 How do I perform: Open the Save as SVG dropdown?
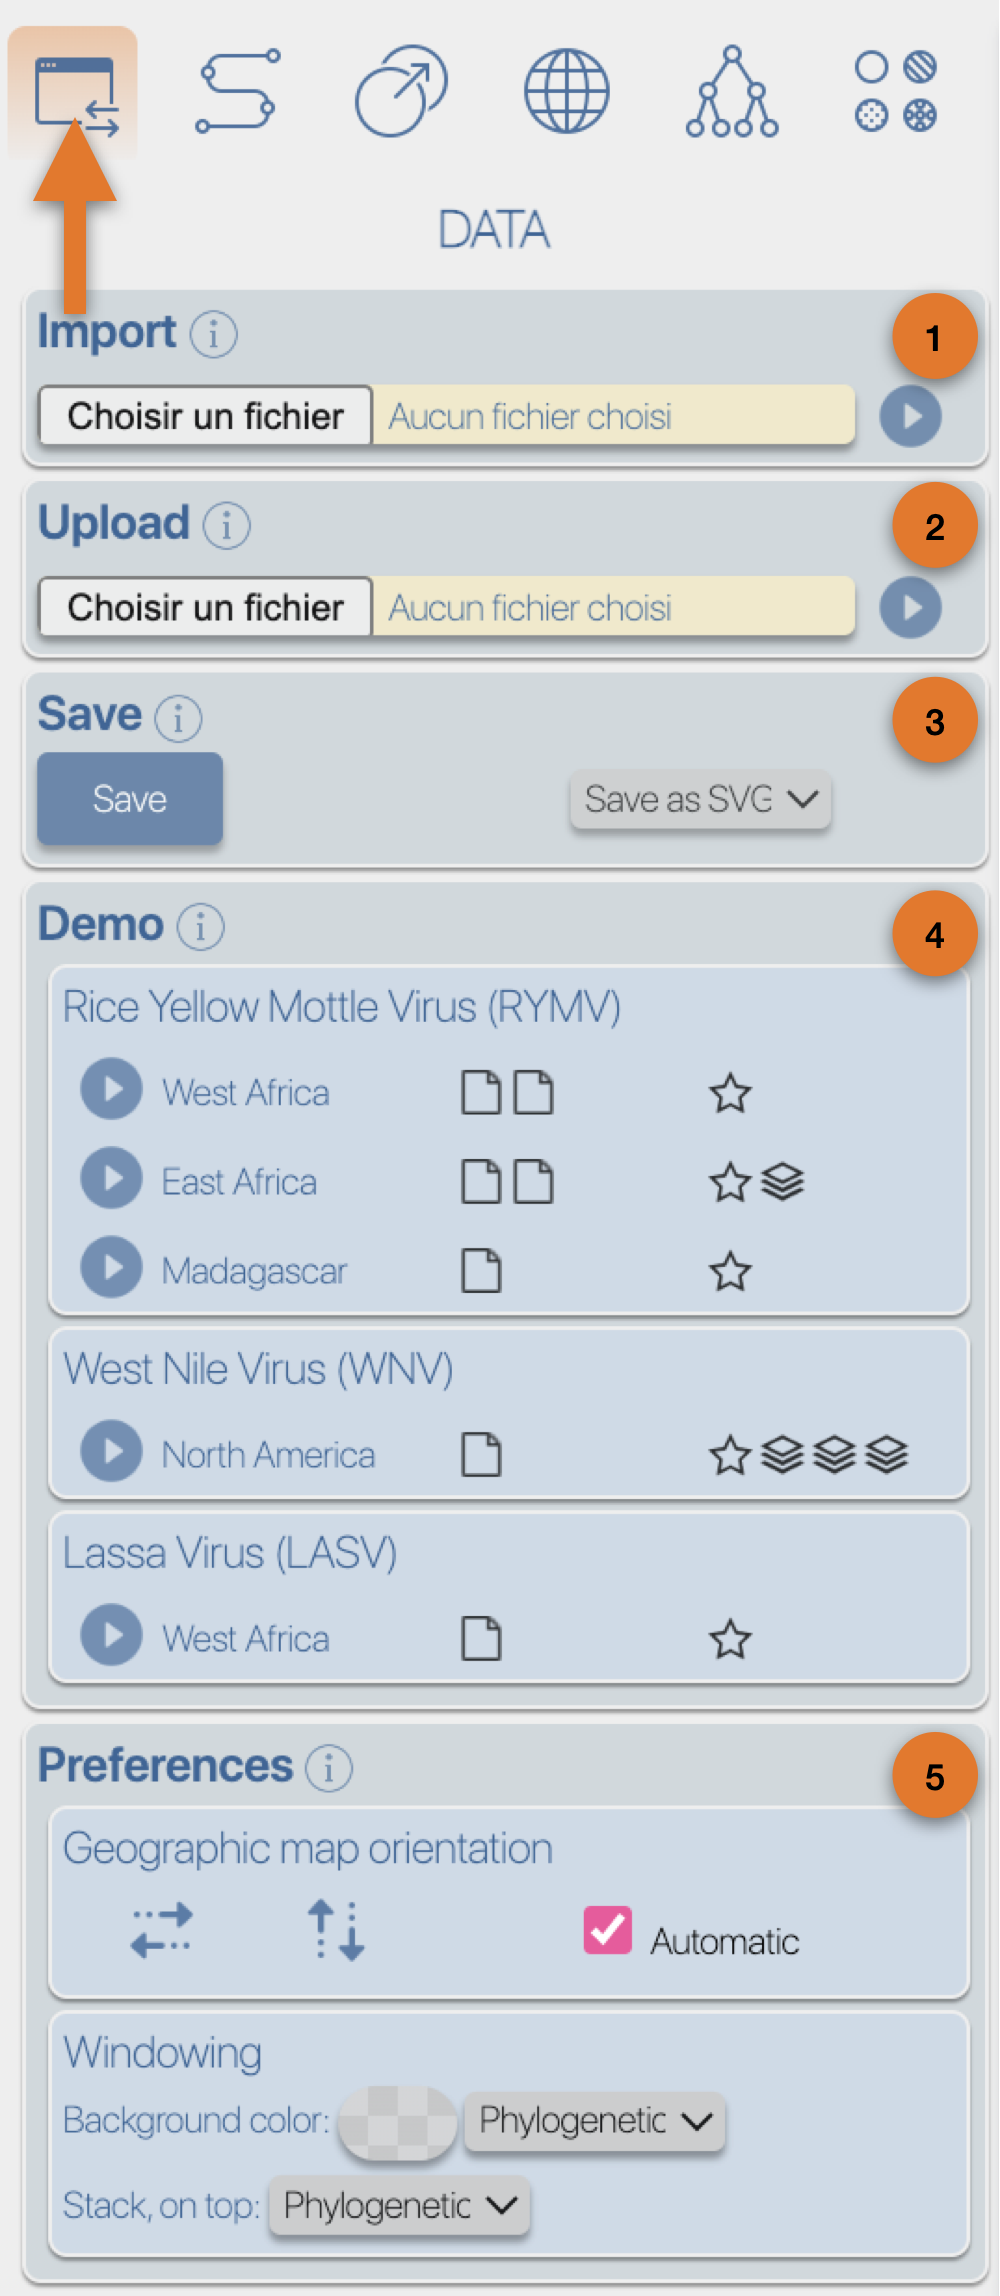[701, 799]
